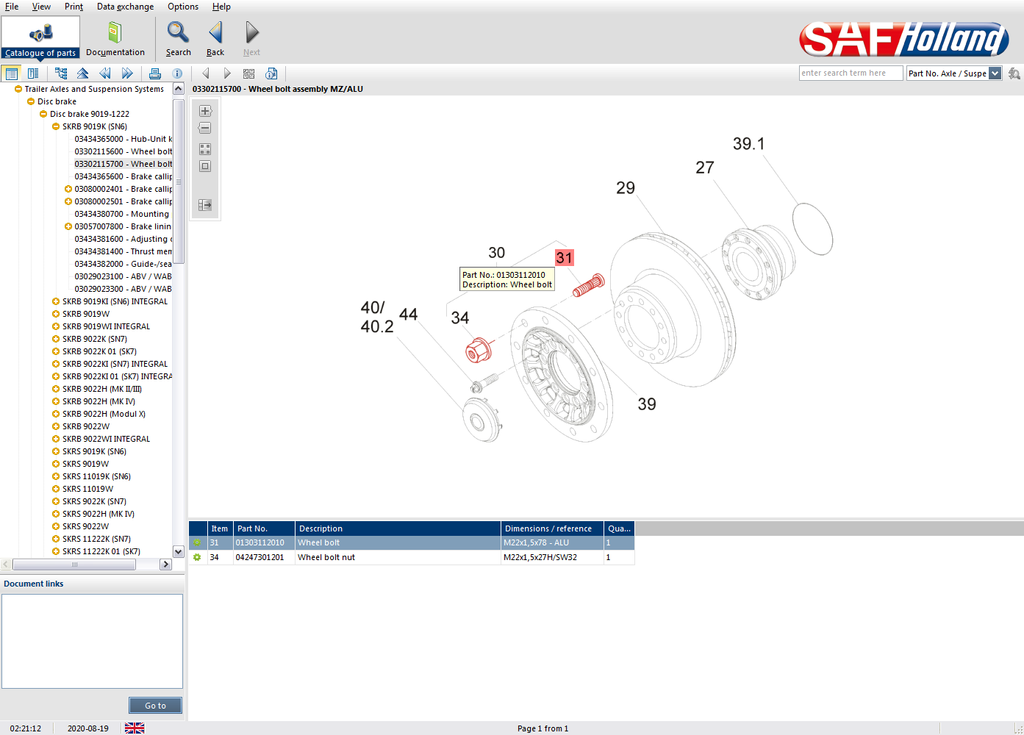Open the Search magnifier tool
Viewport: 1024px width, 735px height.
coord(178,38)
